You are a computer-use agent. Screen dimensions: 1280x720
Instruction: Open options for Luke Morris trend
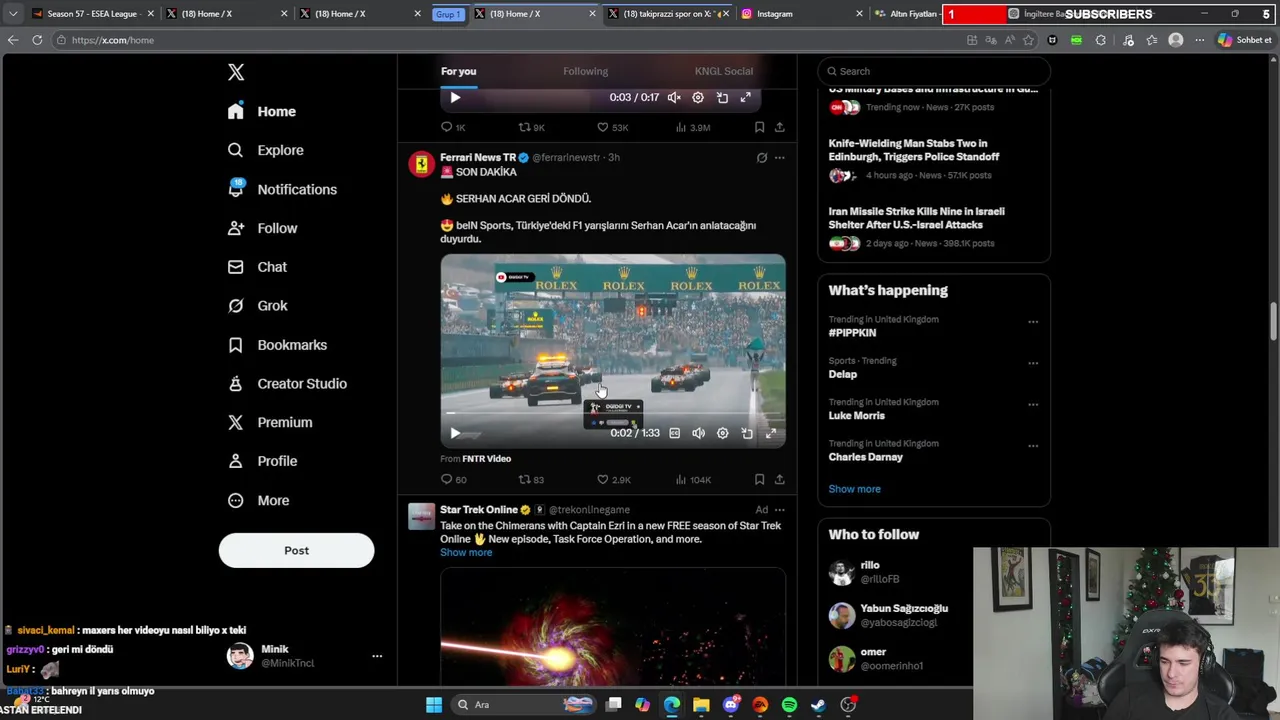click(x=1033, y=405)
